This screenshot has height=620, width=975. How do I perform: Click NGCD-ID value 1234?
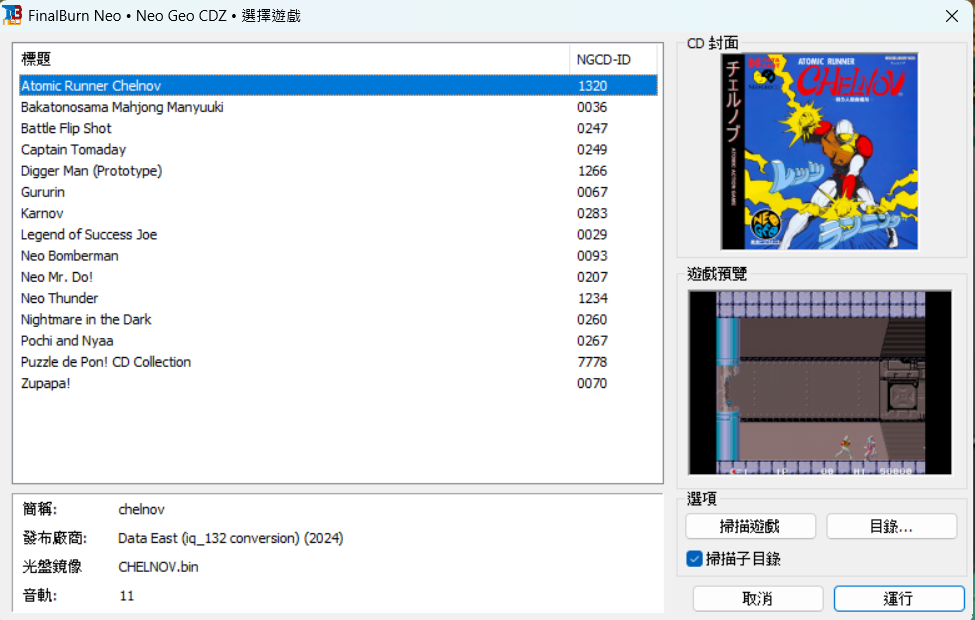592,298
